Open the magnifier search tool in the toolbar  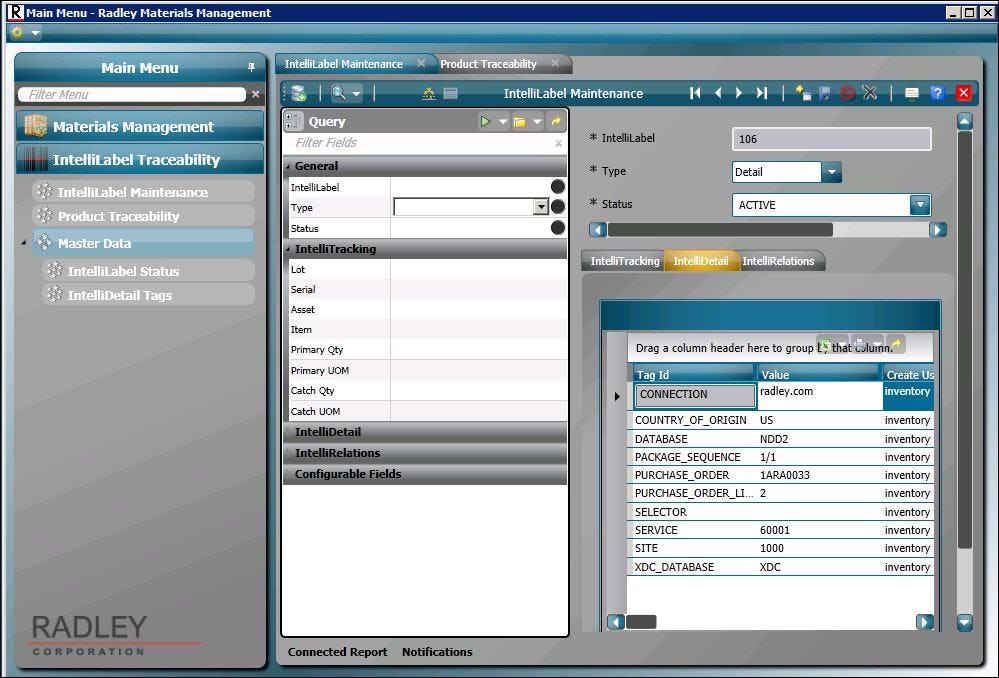point(340,92)
